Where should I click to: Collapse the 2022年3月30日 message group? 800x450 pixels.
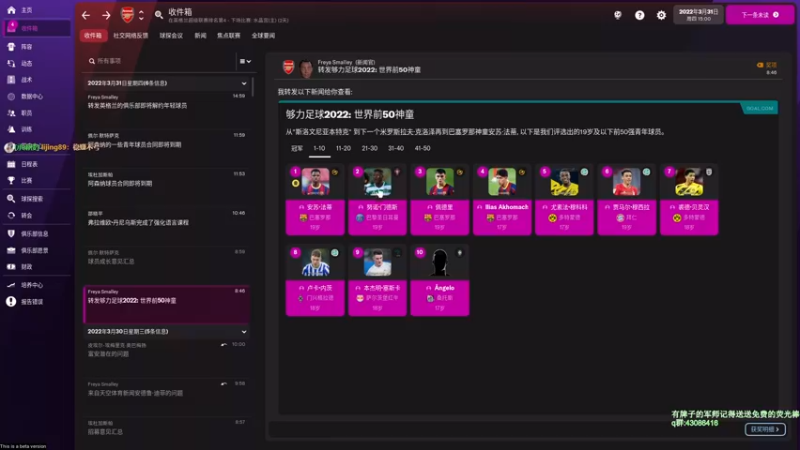click(244, 332)
